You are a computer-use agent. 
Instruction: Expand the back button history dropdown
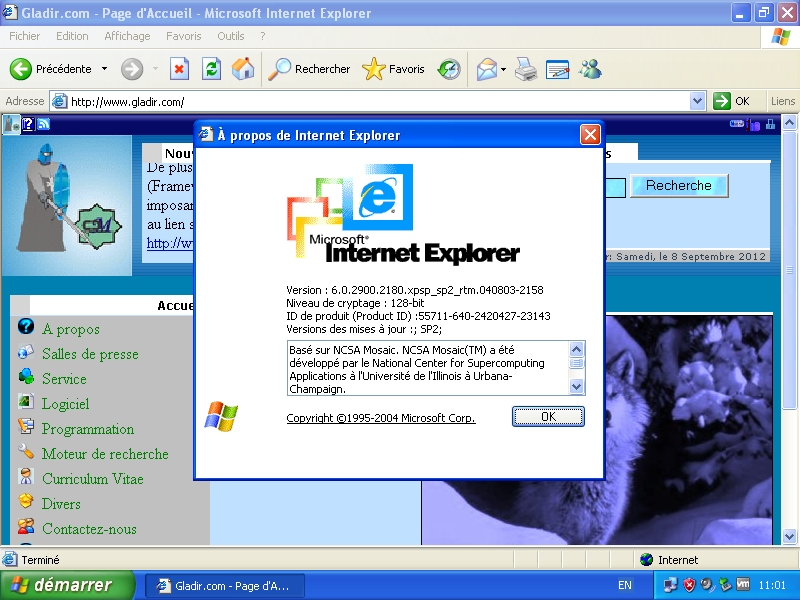point(104,69)
